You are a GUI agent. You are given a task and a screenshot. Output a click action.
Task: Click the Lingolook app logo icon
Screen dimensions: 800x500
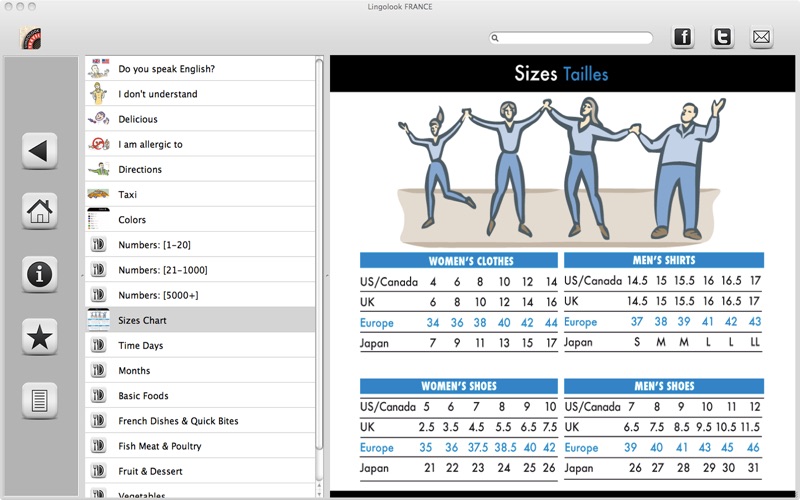tap(31, 38)
